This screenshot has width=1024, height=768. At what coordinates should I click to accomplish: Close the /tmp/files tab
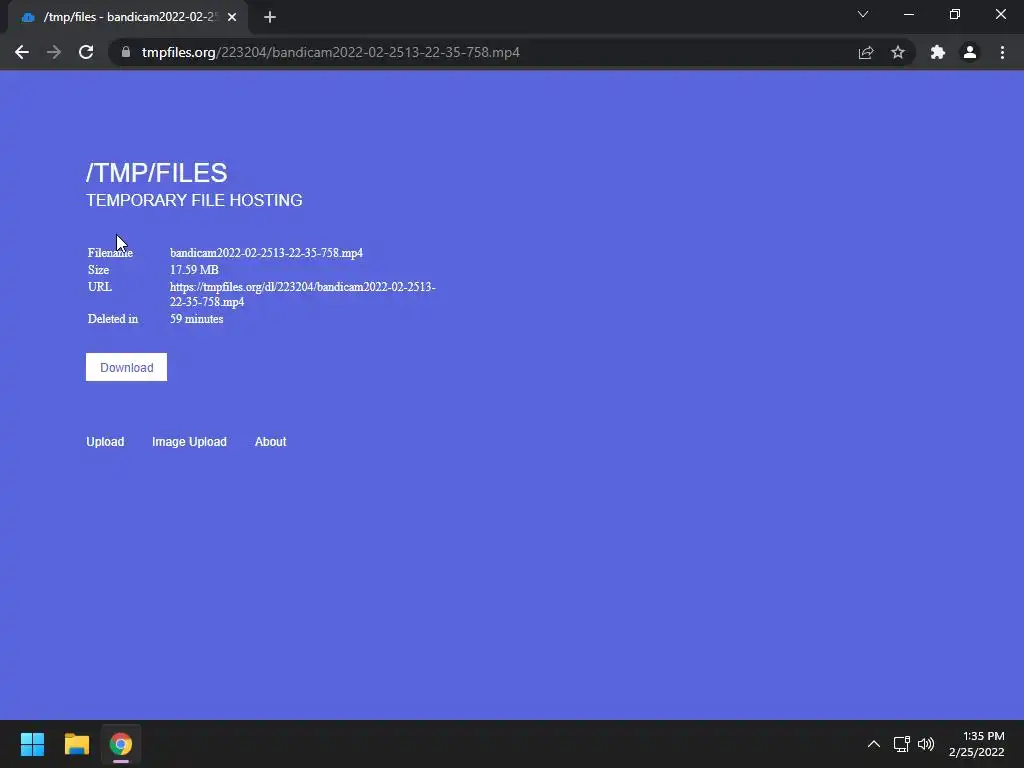click(x=232, y=17)
